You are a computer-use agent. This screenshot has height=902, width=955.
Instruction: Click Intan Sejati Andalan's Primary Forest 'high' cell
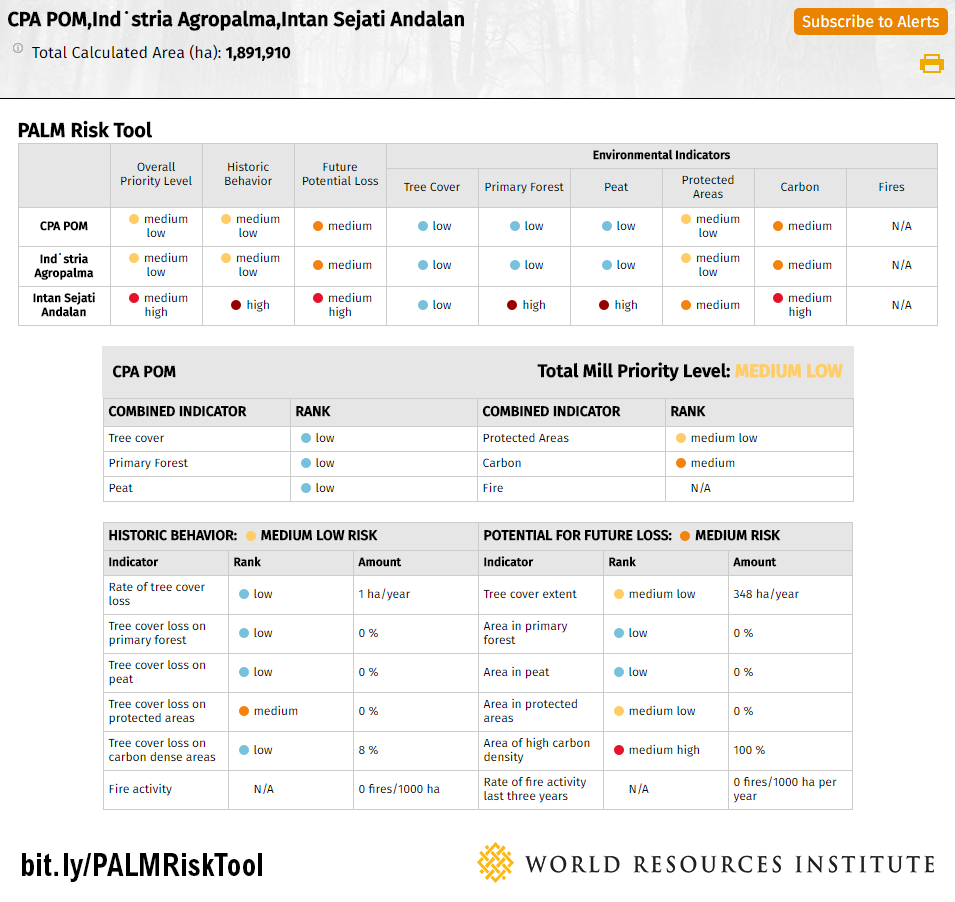[526, 305]
